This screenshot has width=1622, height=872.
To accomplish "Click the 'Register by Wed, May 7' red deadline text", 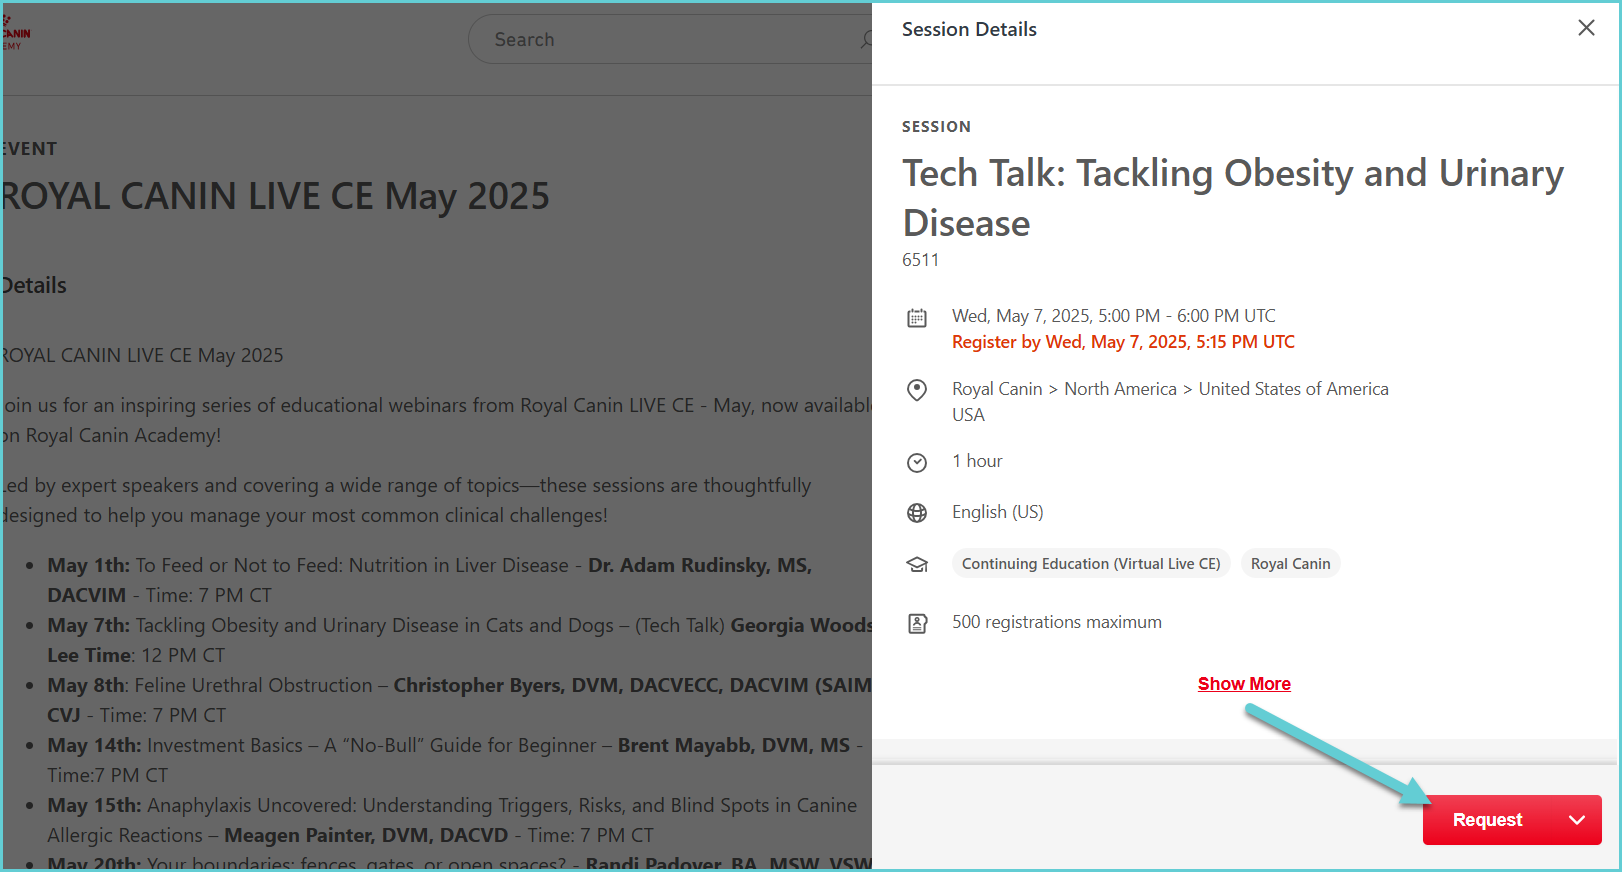I will point(1123,342).
